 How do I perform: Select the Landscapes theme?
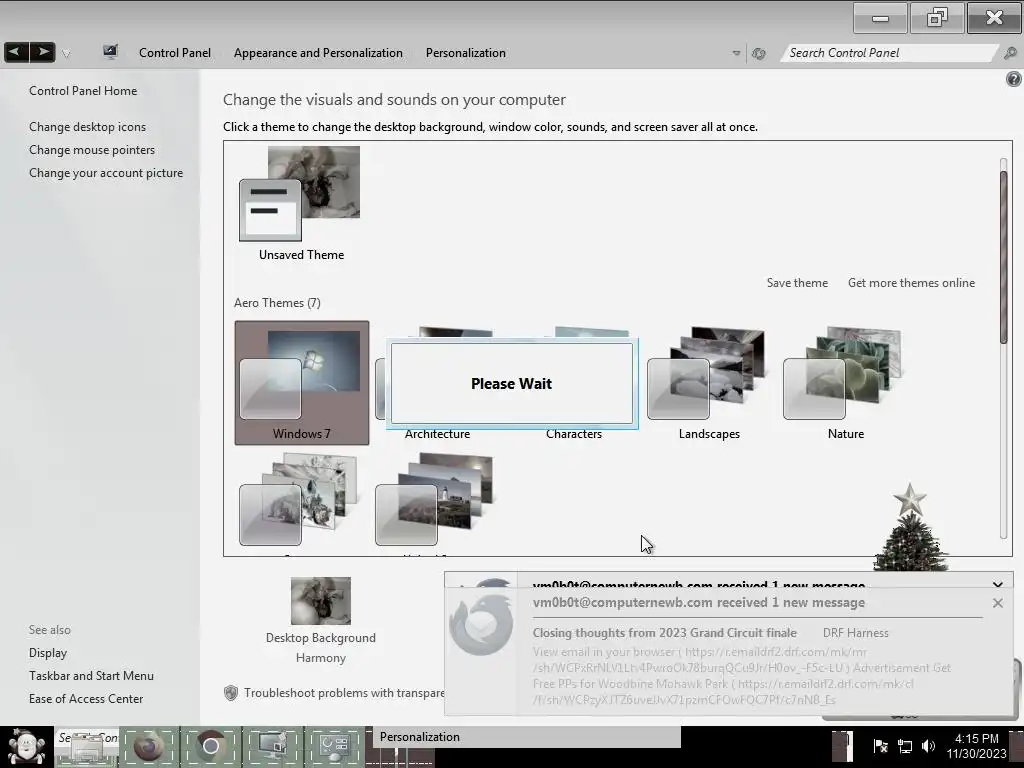[709, 383]
